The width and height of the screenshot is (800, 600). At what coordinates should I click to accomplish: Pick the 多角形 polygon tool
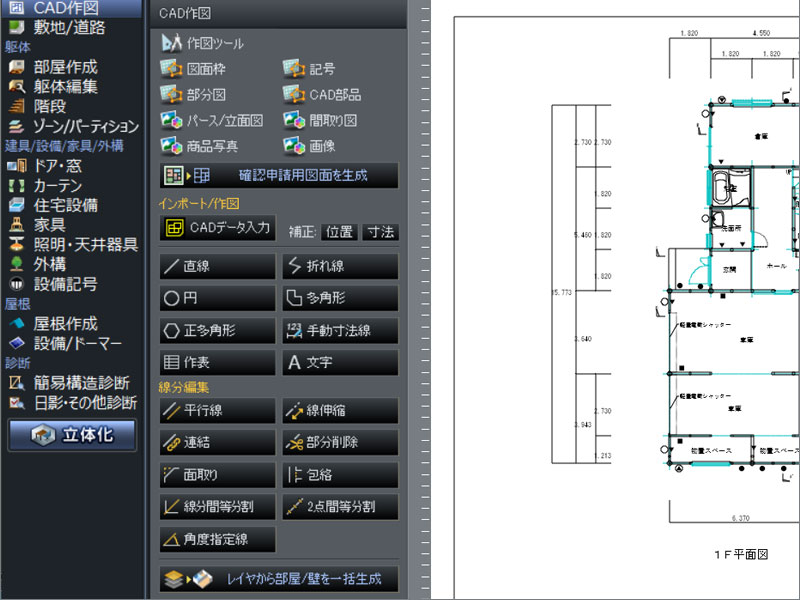[x=340, y=298]
